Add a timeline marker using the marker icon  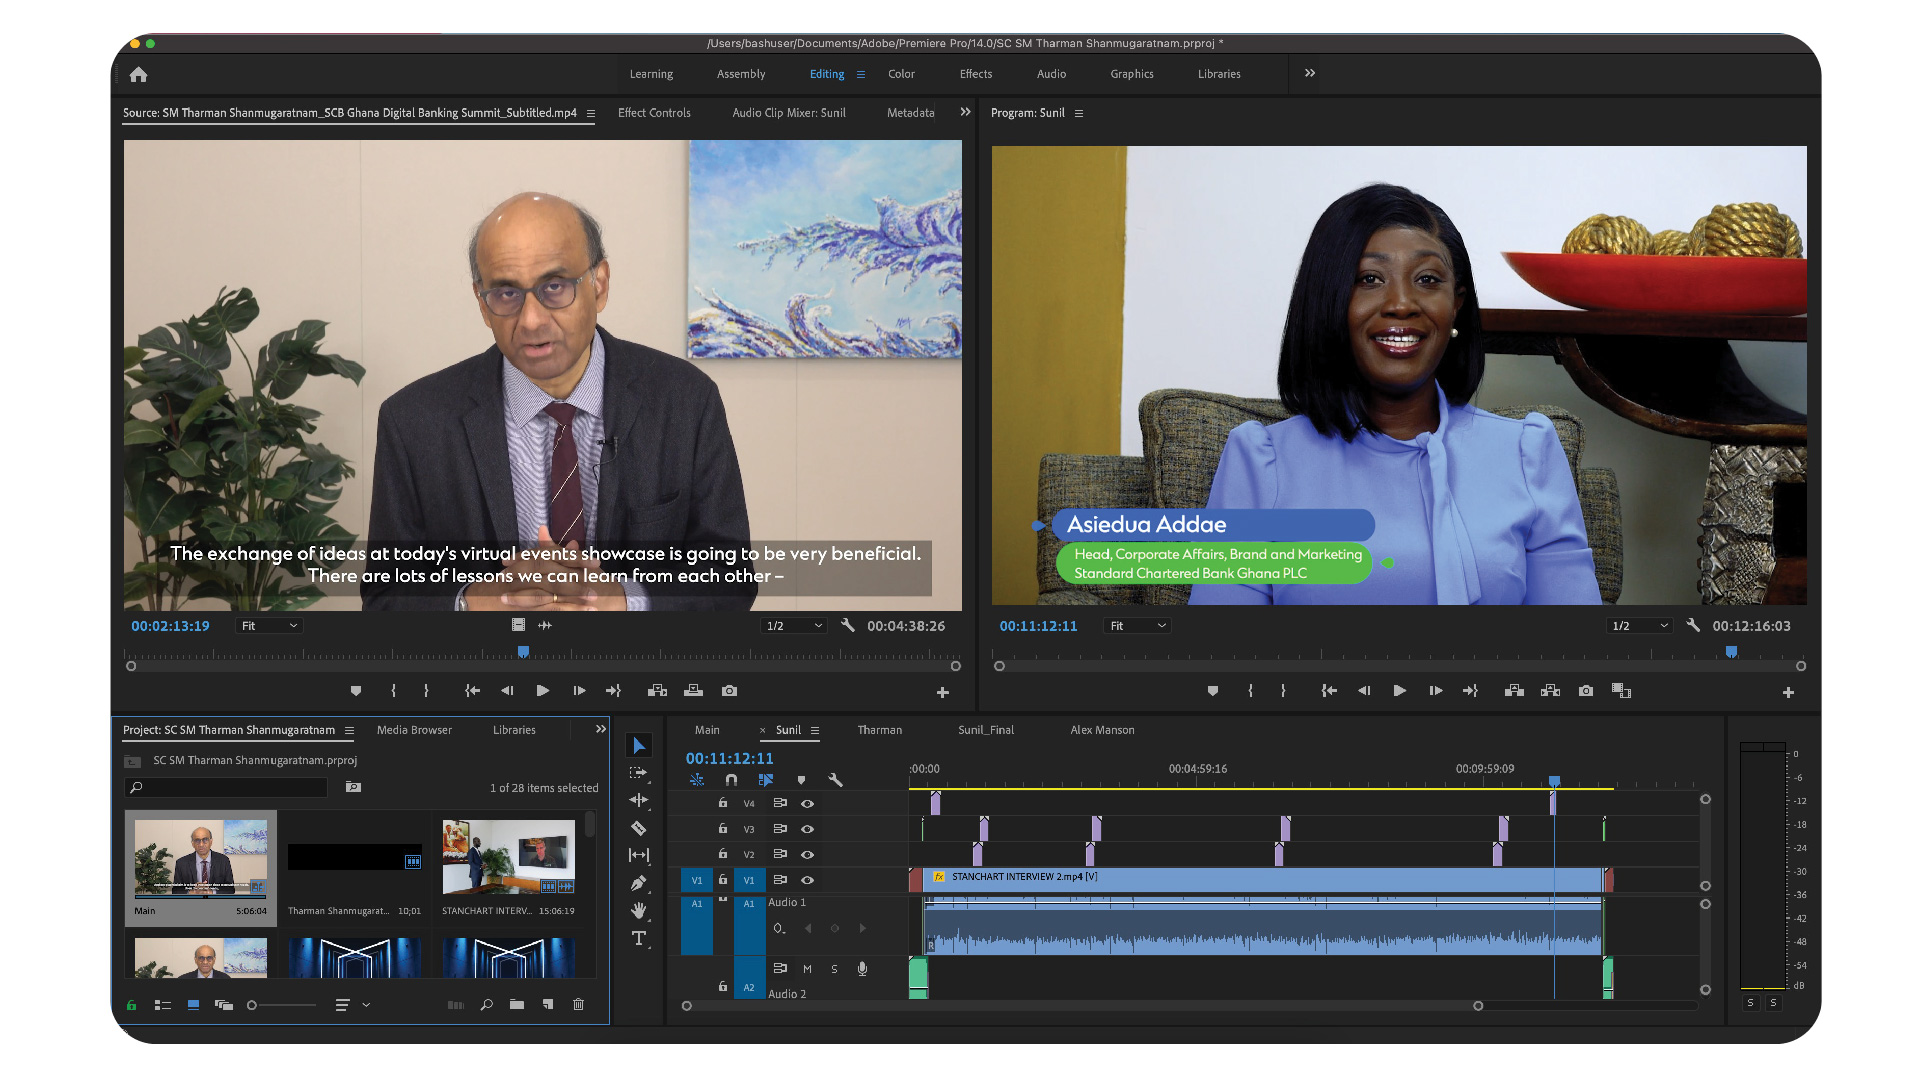(801, 780)
